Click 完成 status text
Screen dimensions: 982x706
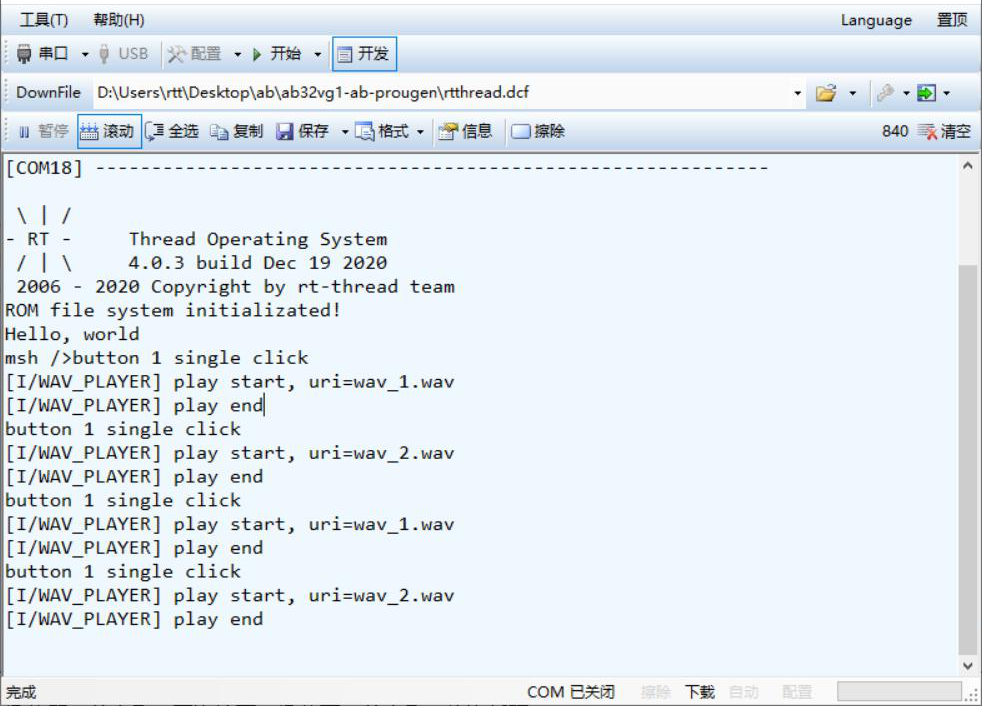(21, 692)
